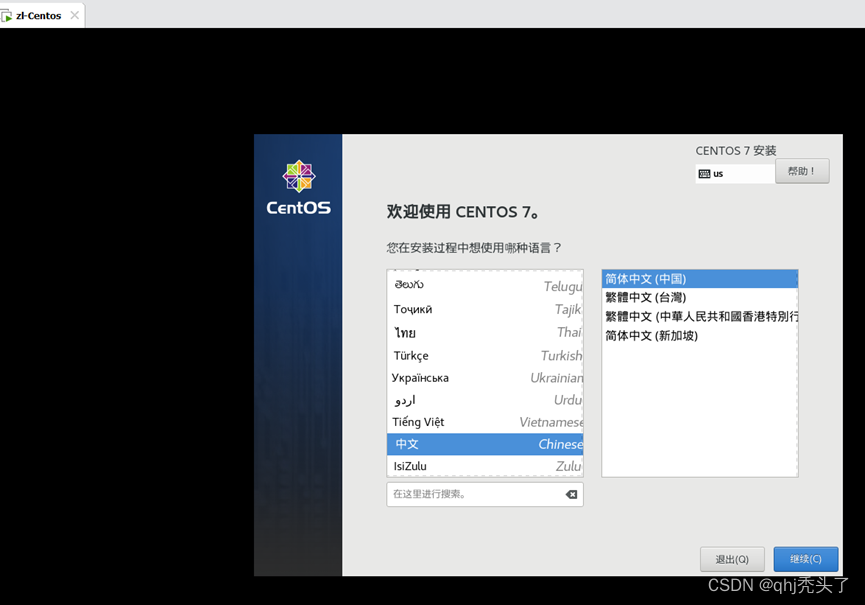865x605 pixels.
Task: Select 中文 Chinese language row
Action: pyautogui.click(x=485, y=444)
